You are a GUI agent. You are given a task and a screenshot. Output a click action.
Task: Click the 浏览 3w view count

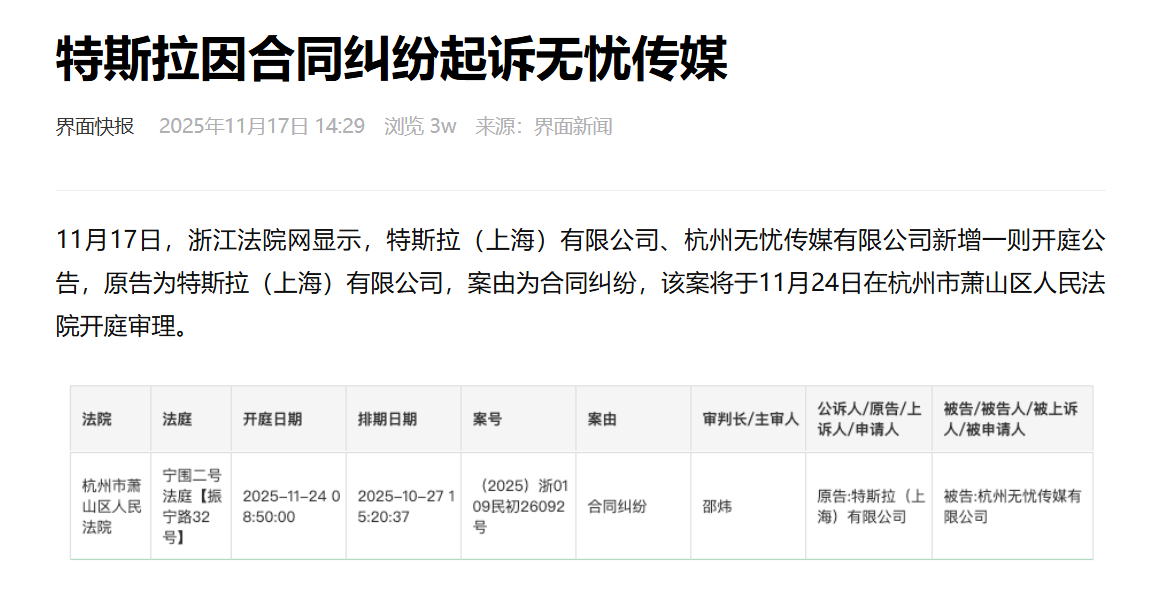(419, 127)
